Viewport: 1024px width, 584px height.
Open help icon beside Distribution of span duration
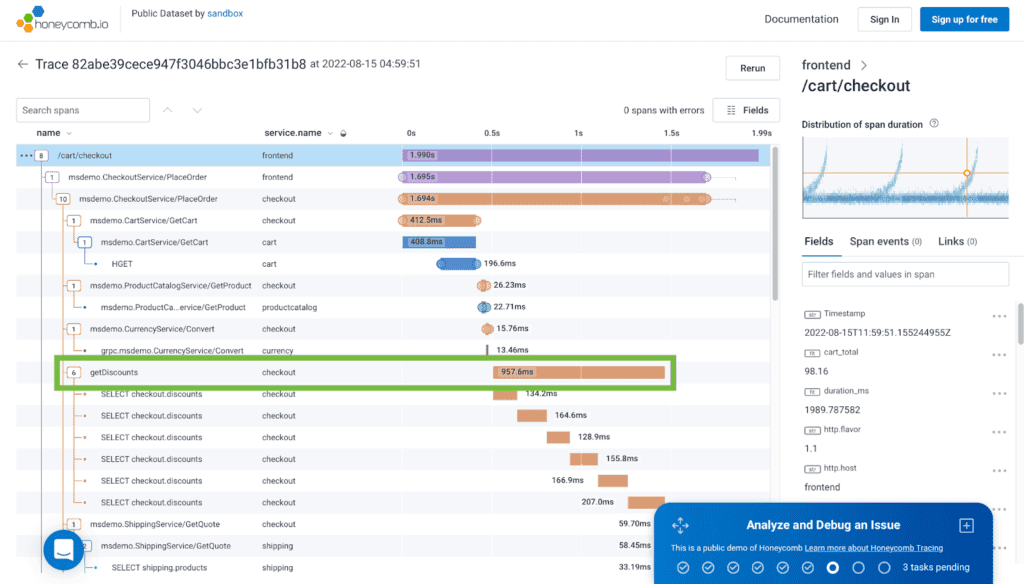click(x=934, y=124)
